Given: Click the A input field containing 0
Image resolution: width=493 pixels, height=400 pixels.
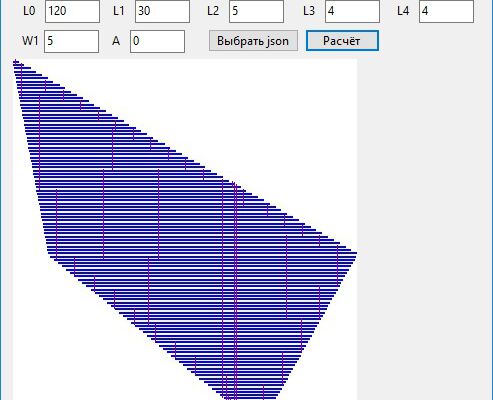Looking at the screenshot, I should coord(157,41).
